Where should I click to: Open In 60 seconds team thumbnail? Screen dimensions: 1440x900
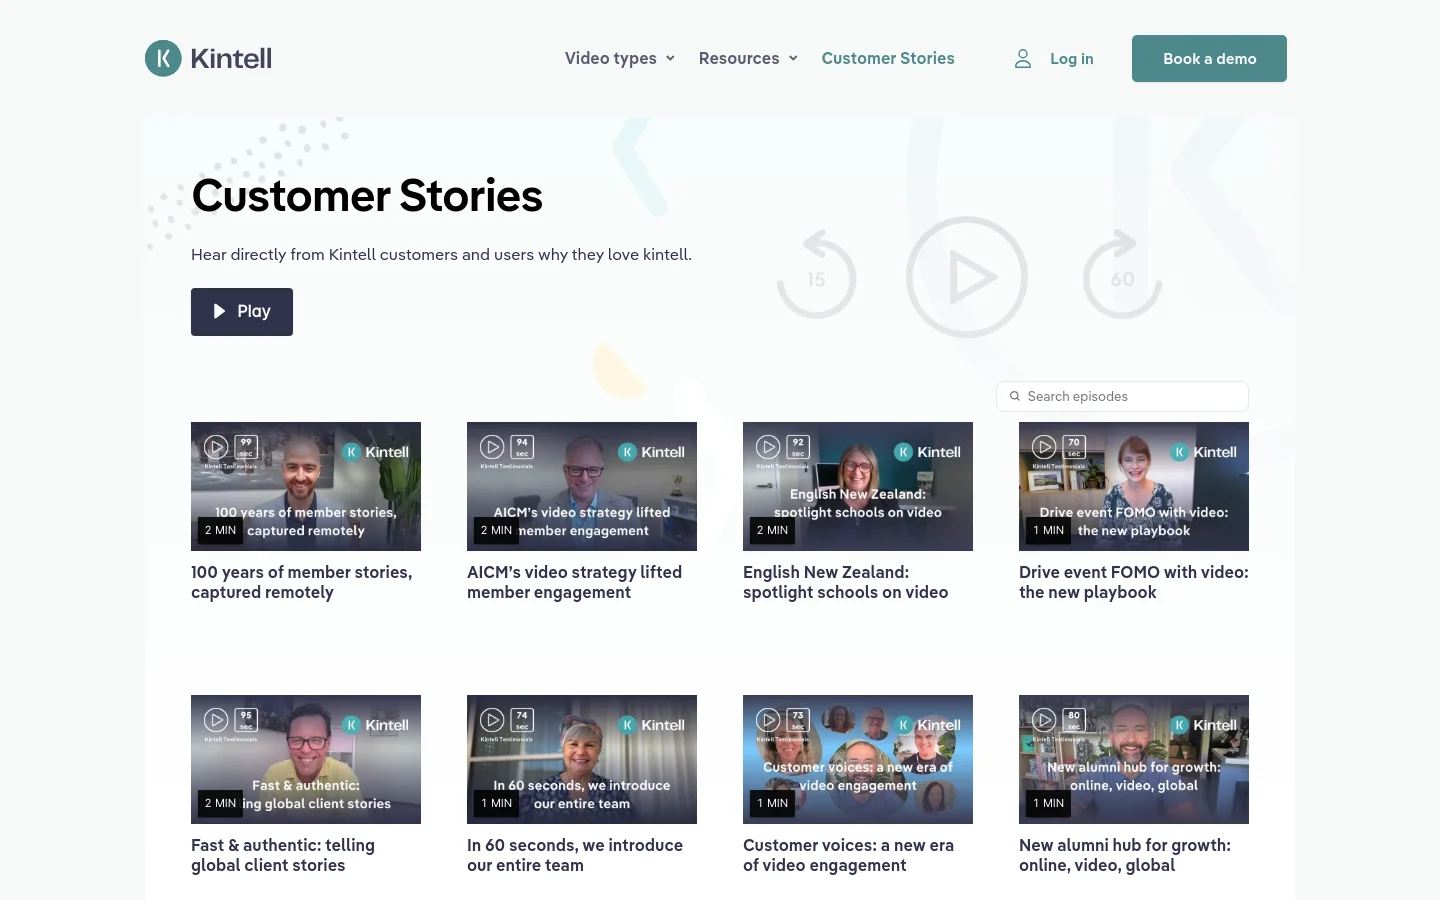click(582, 759)
